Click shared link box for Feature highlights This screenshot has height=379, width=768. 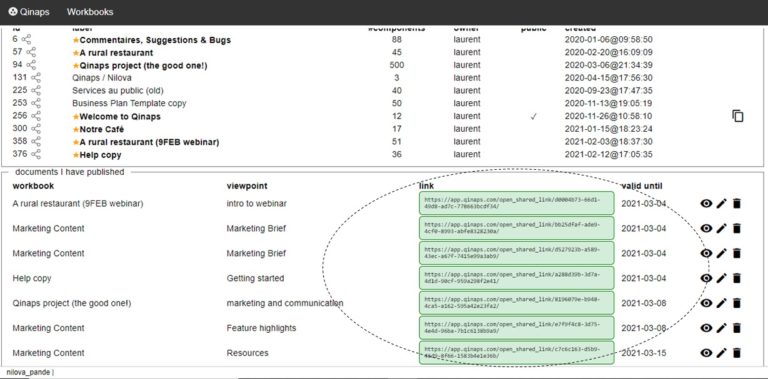(x=516, y=328)
